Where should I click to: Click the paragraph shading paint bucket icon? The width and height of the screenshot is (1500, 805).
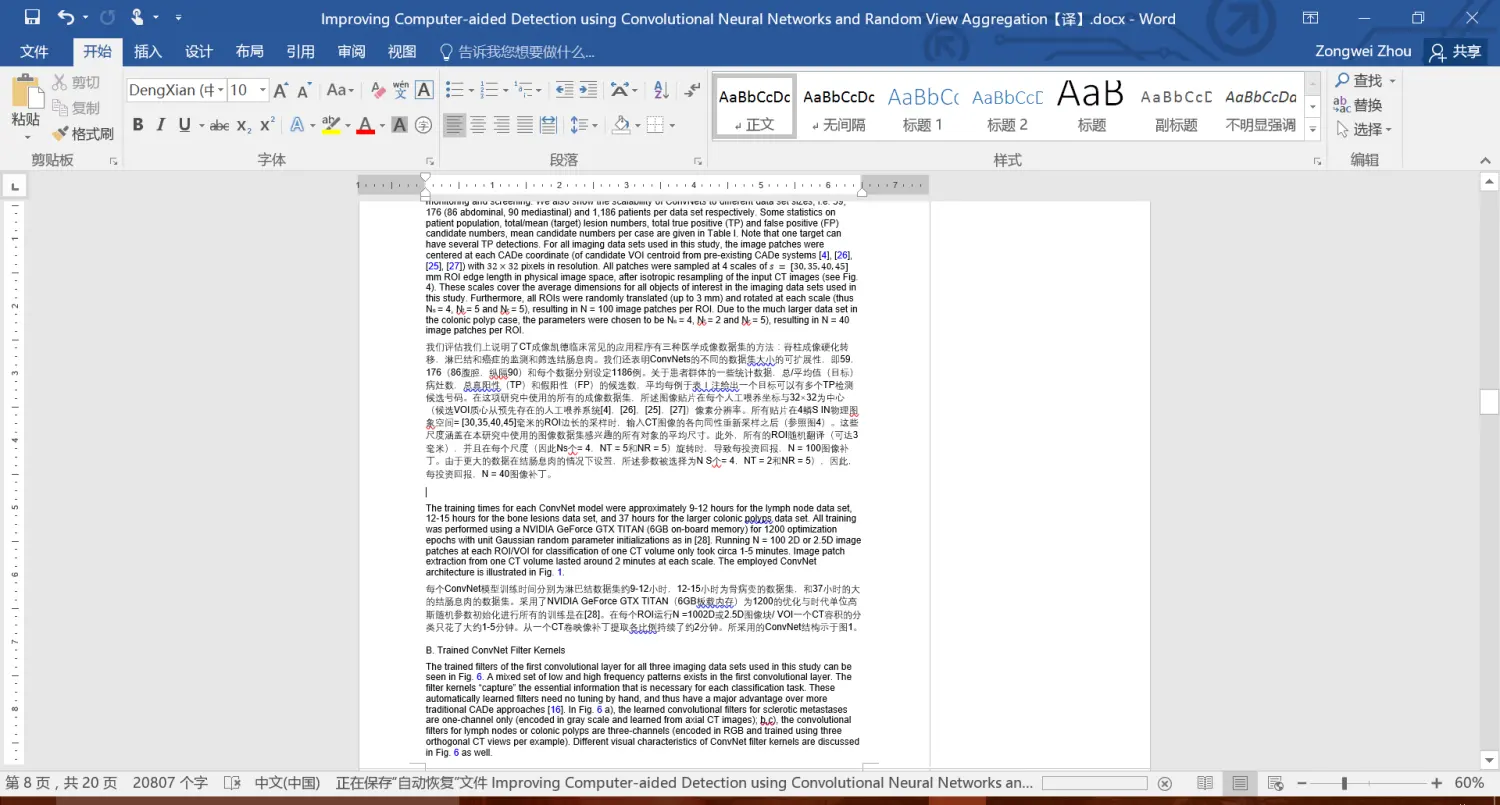620,125
